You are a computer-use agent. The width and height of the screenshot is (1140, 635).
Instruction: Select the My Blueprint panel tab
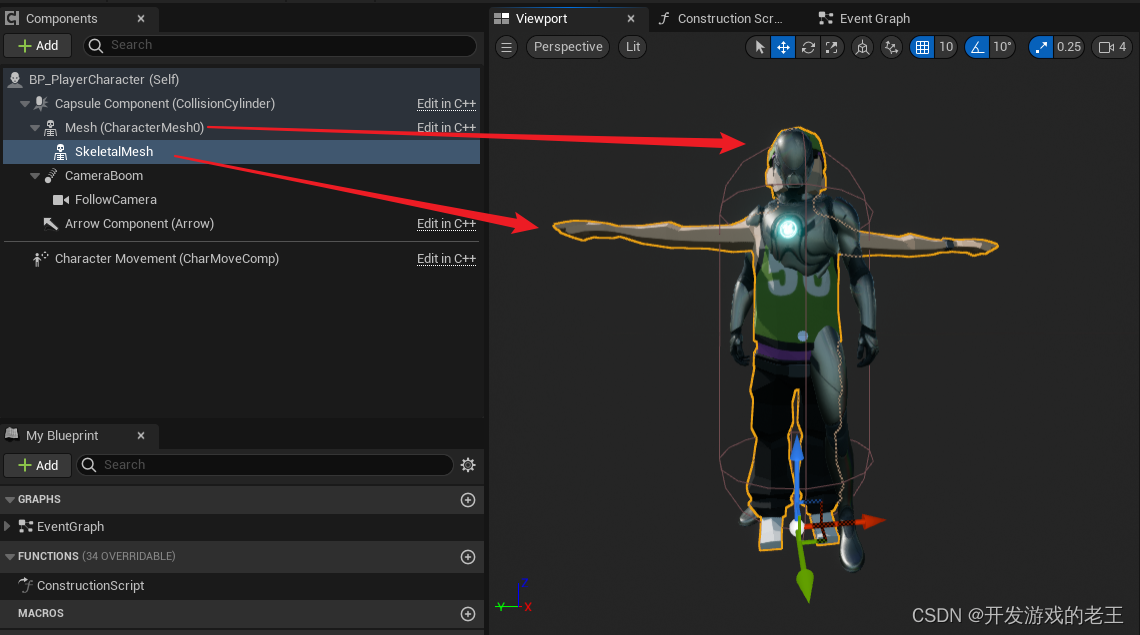(62, 436)
